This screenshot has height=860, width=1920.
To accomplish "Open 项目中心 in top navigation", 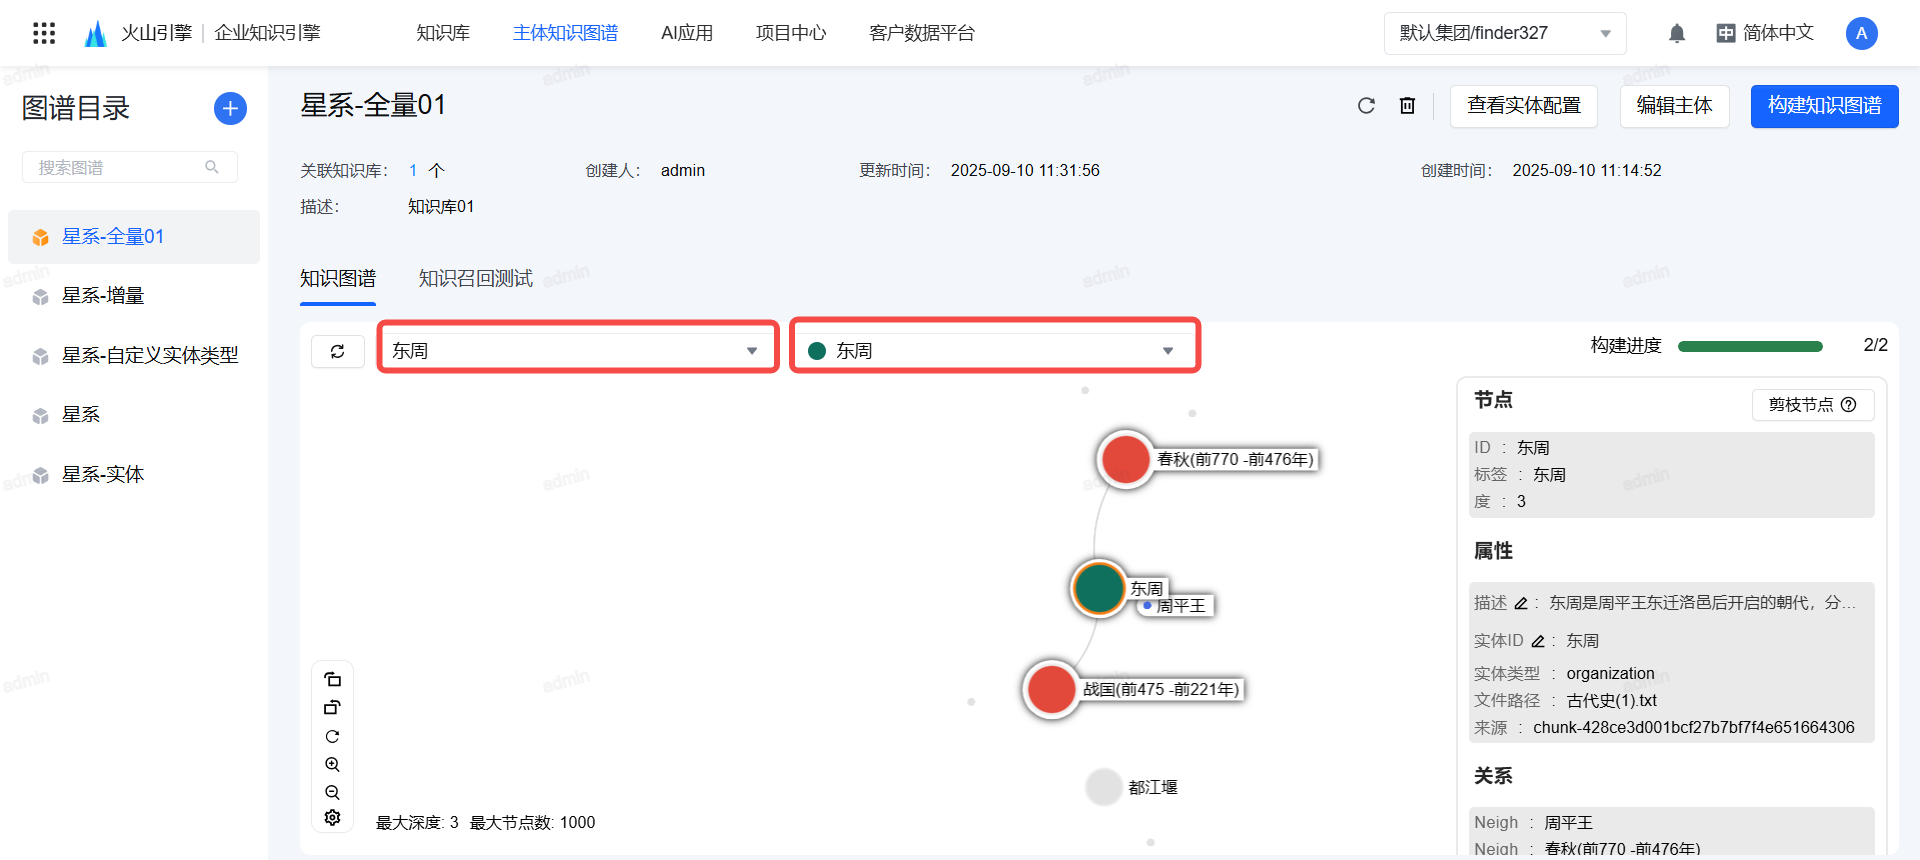I will pyautogui.click(x=791, y=33).
